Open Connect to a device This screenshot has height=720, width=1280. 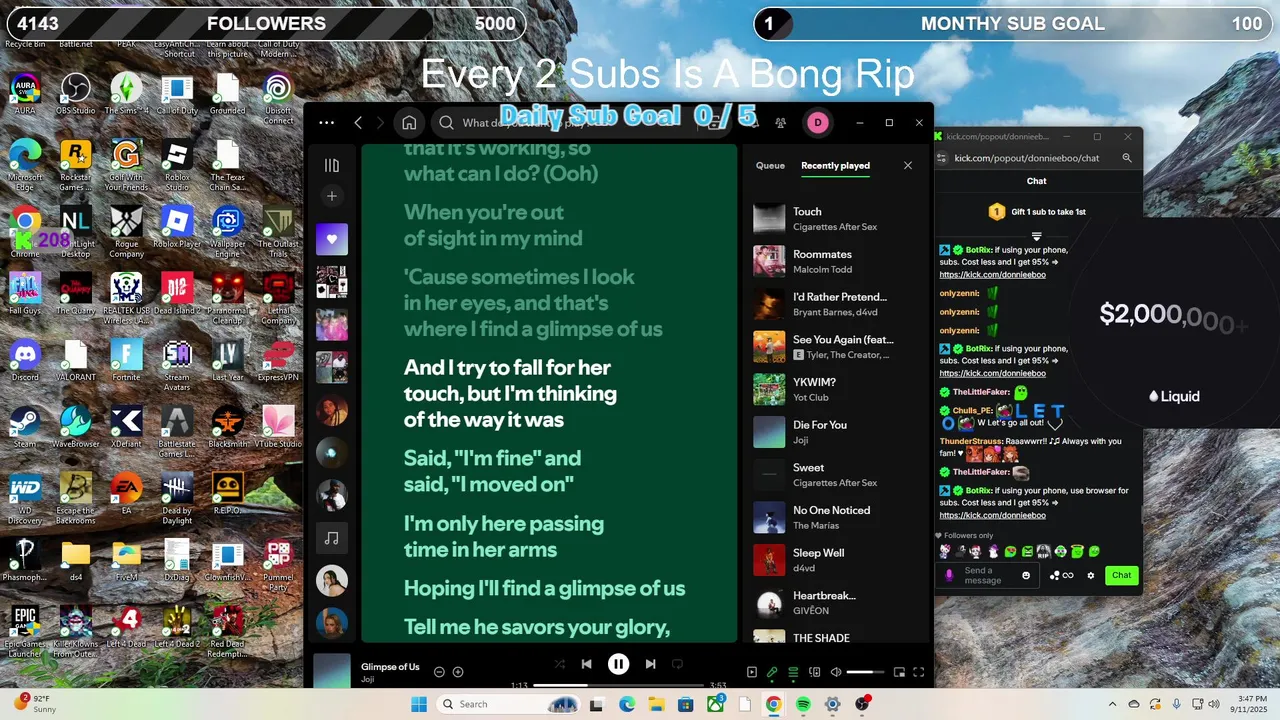pos(814,672)
